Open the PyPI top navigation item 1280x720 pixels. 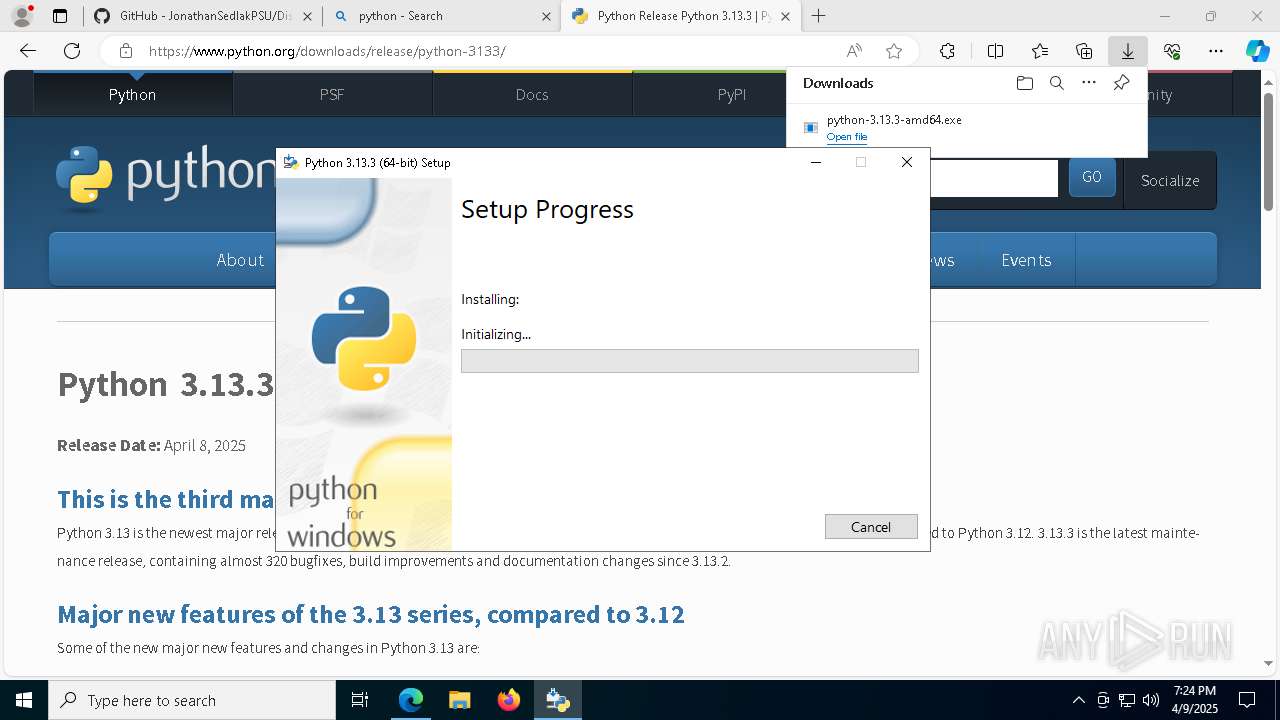tap(732, 94)
